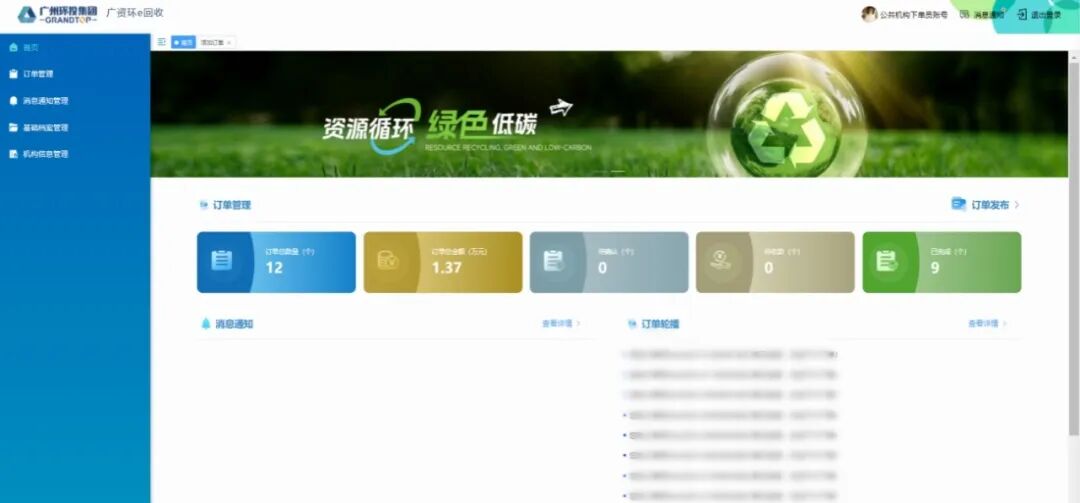Click the bell icon beside 消息通知管理
This screenshot has width=1080, height=503.
(x=13, y=101)
